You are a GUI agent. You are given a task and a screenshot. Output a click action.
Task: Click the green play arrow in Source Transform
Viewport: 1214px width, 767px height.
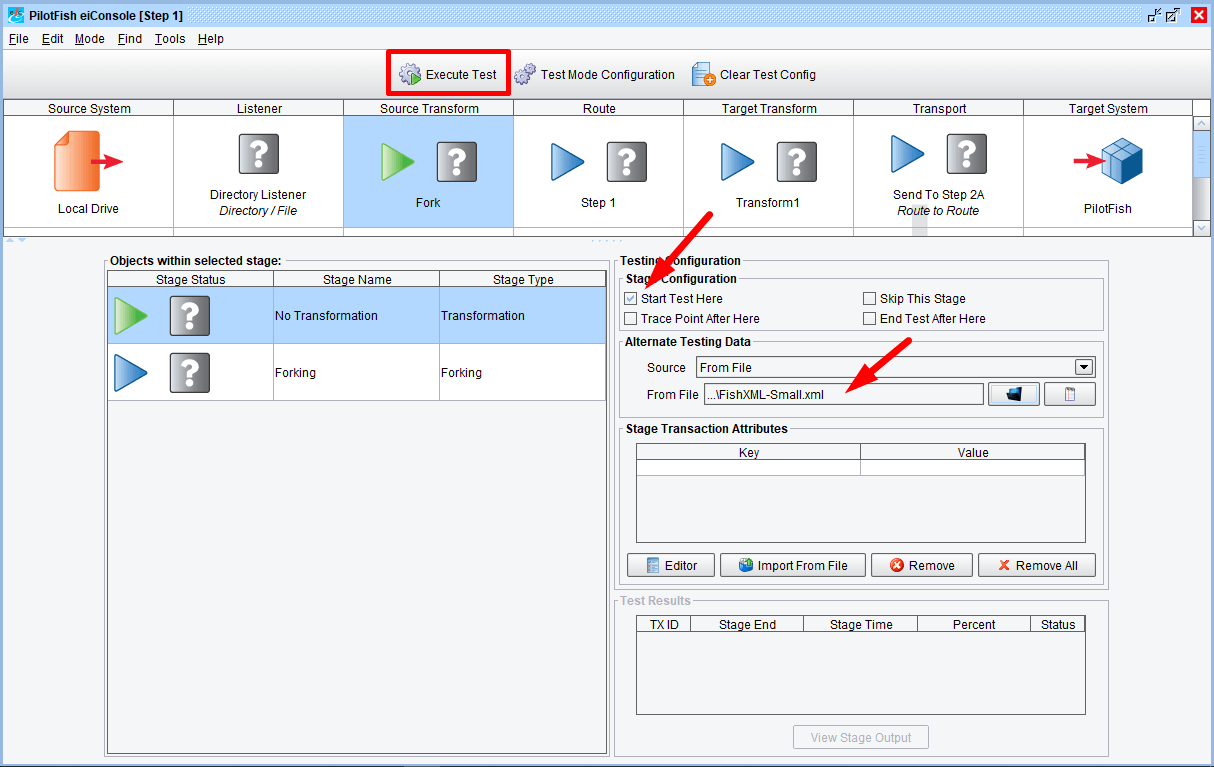coord(398,162)
